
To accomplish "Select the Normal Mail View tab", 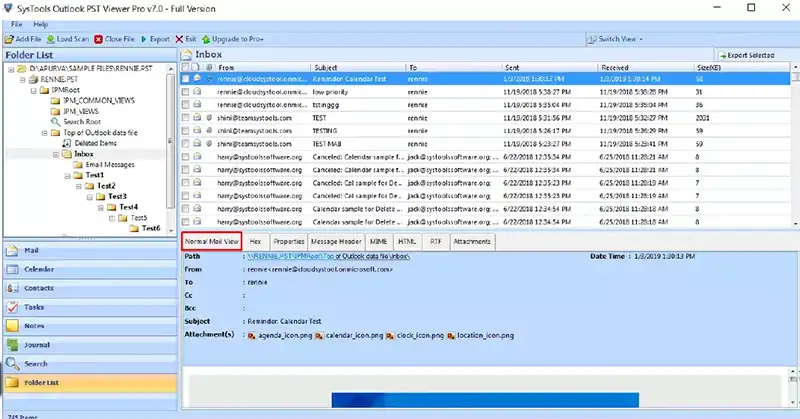I will [x=212, y=241].
